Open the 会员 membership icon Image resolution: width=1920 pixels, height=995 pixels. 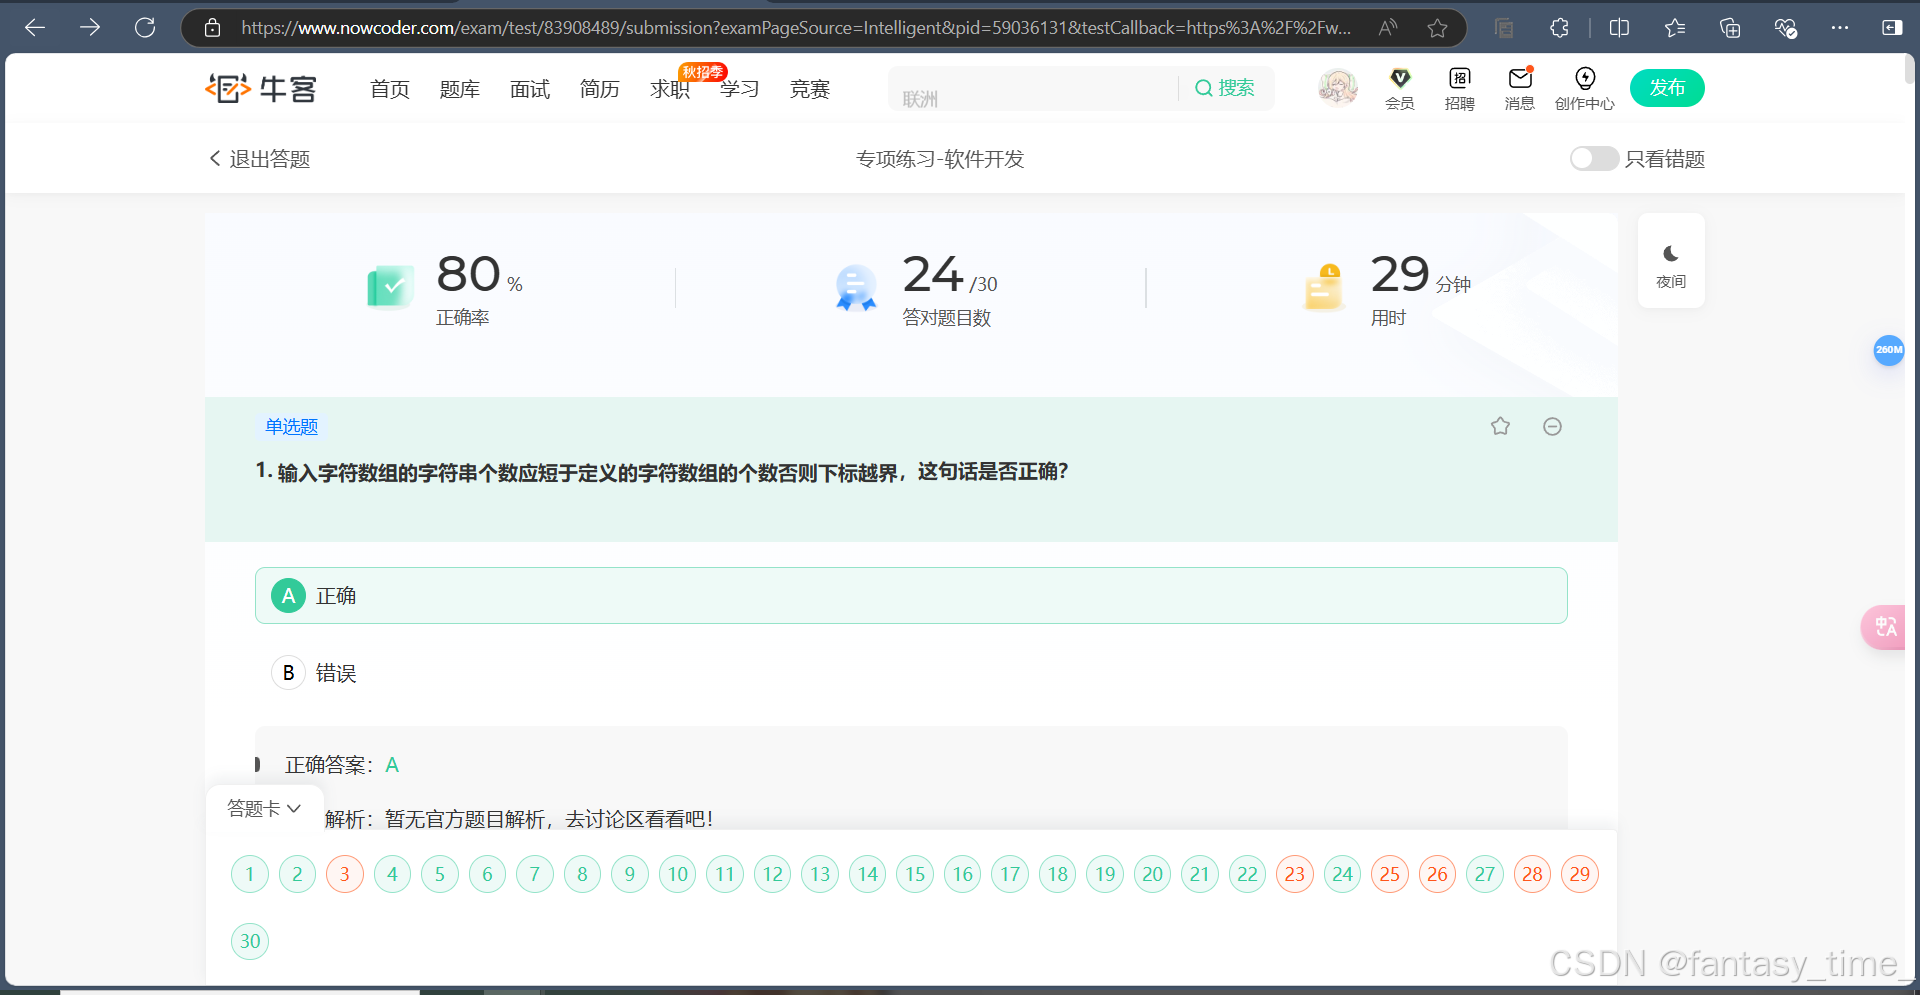(x=1399, y=88)
